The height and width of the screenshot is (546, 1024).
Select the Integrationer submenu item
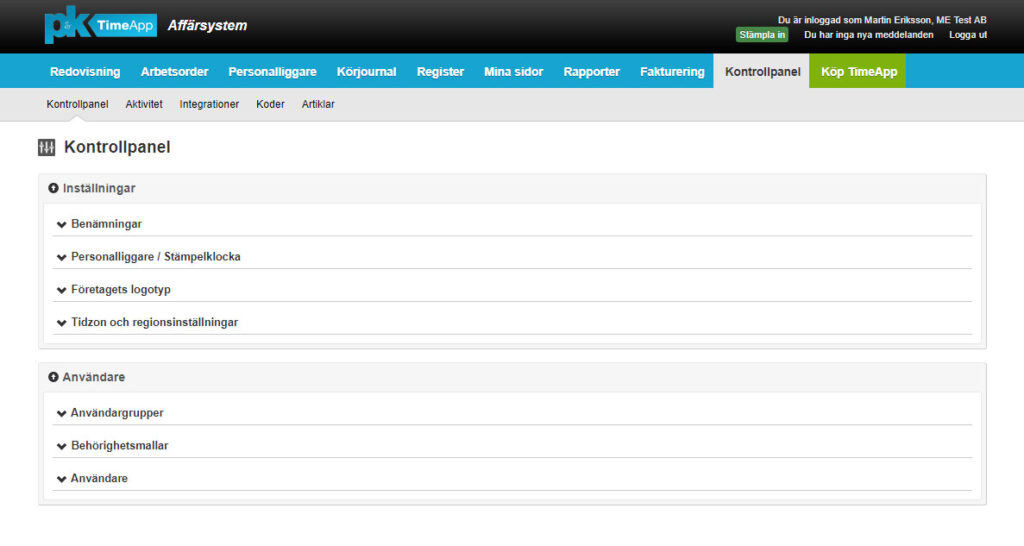coord(209,104)
